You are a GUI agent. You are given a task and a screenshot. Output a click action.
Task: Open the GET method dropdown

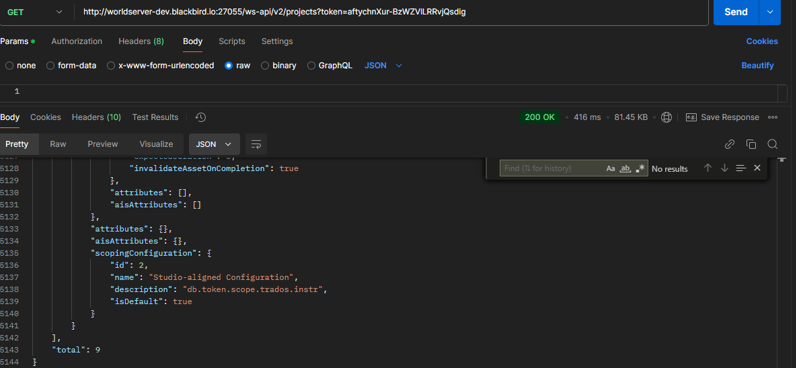(x=34, y=12)
